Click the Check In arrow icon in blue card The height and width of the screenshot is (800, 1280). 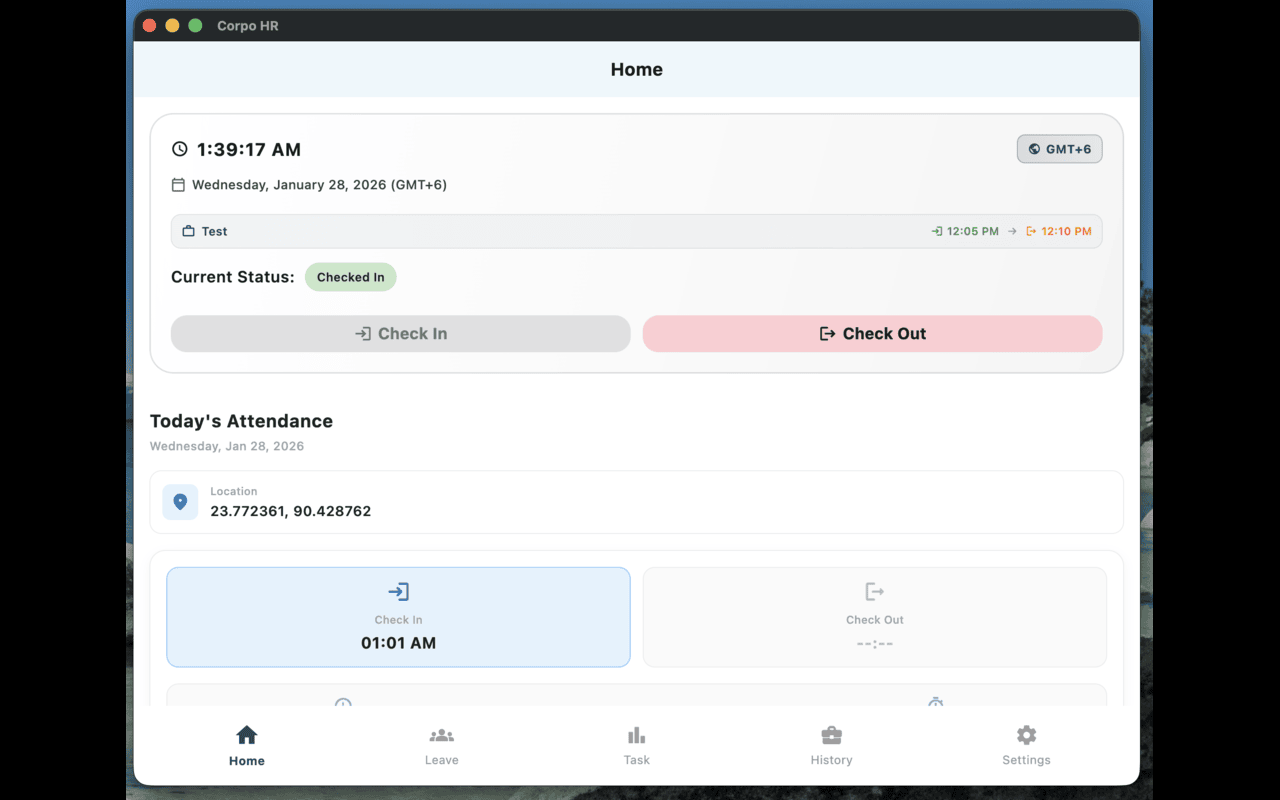(x=398, y=591)
